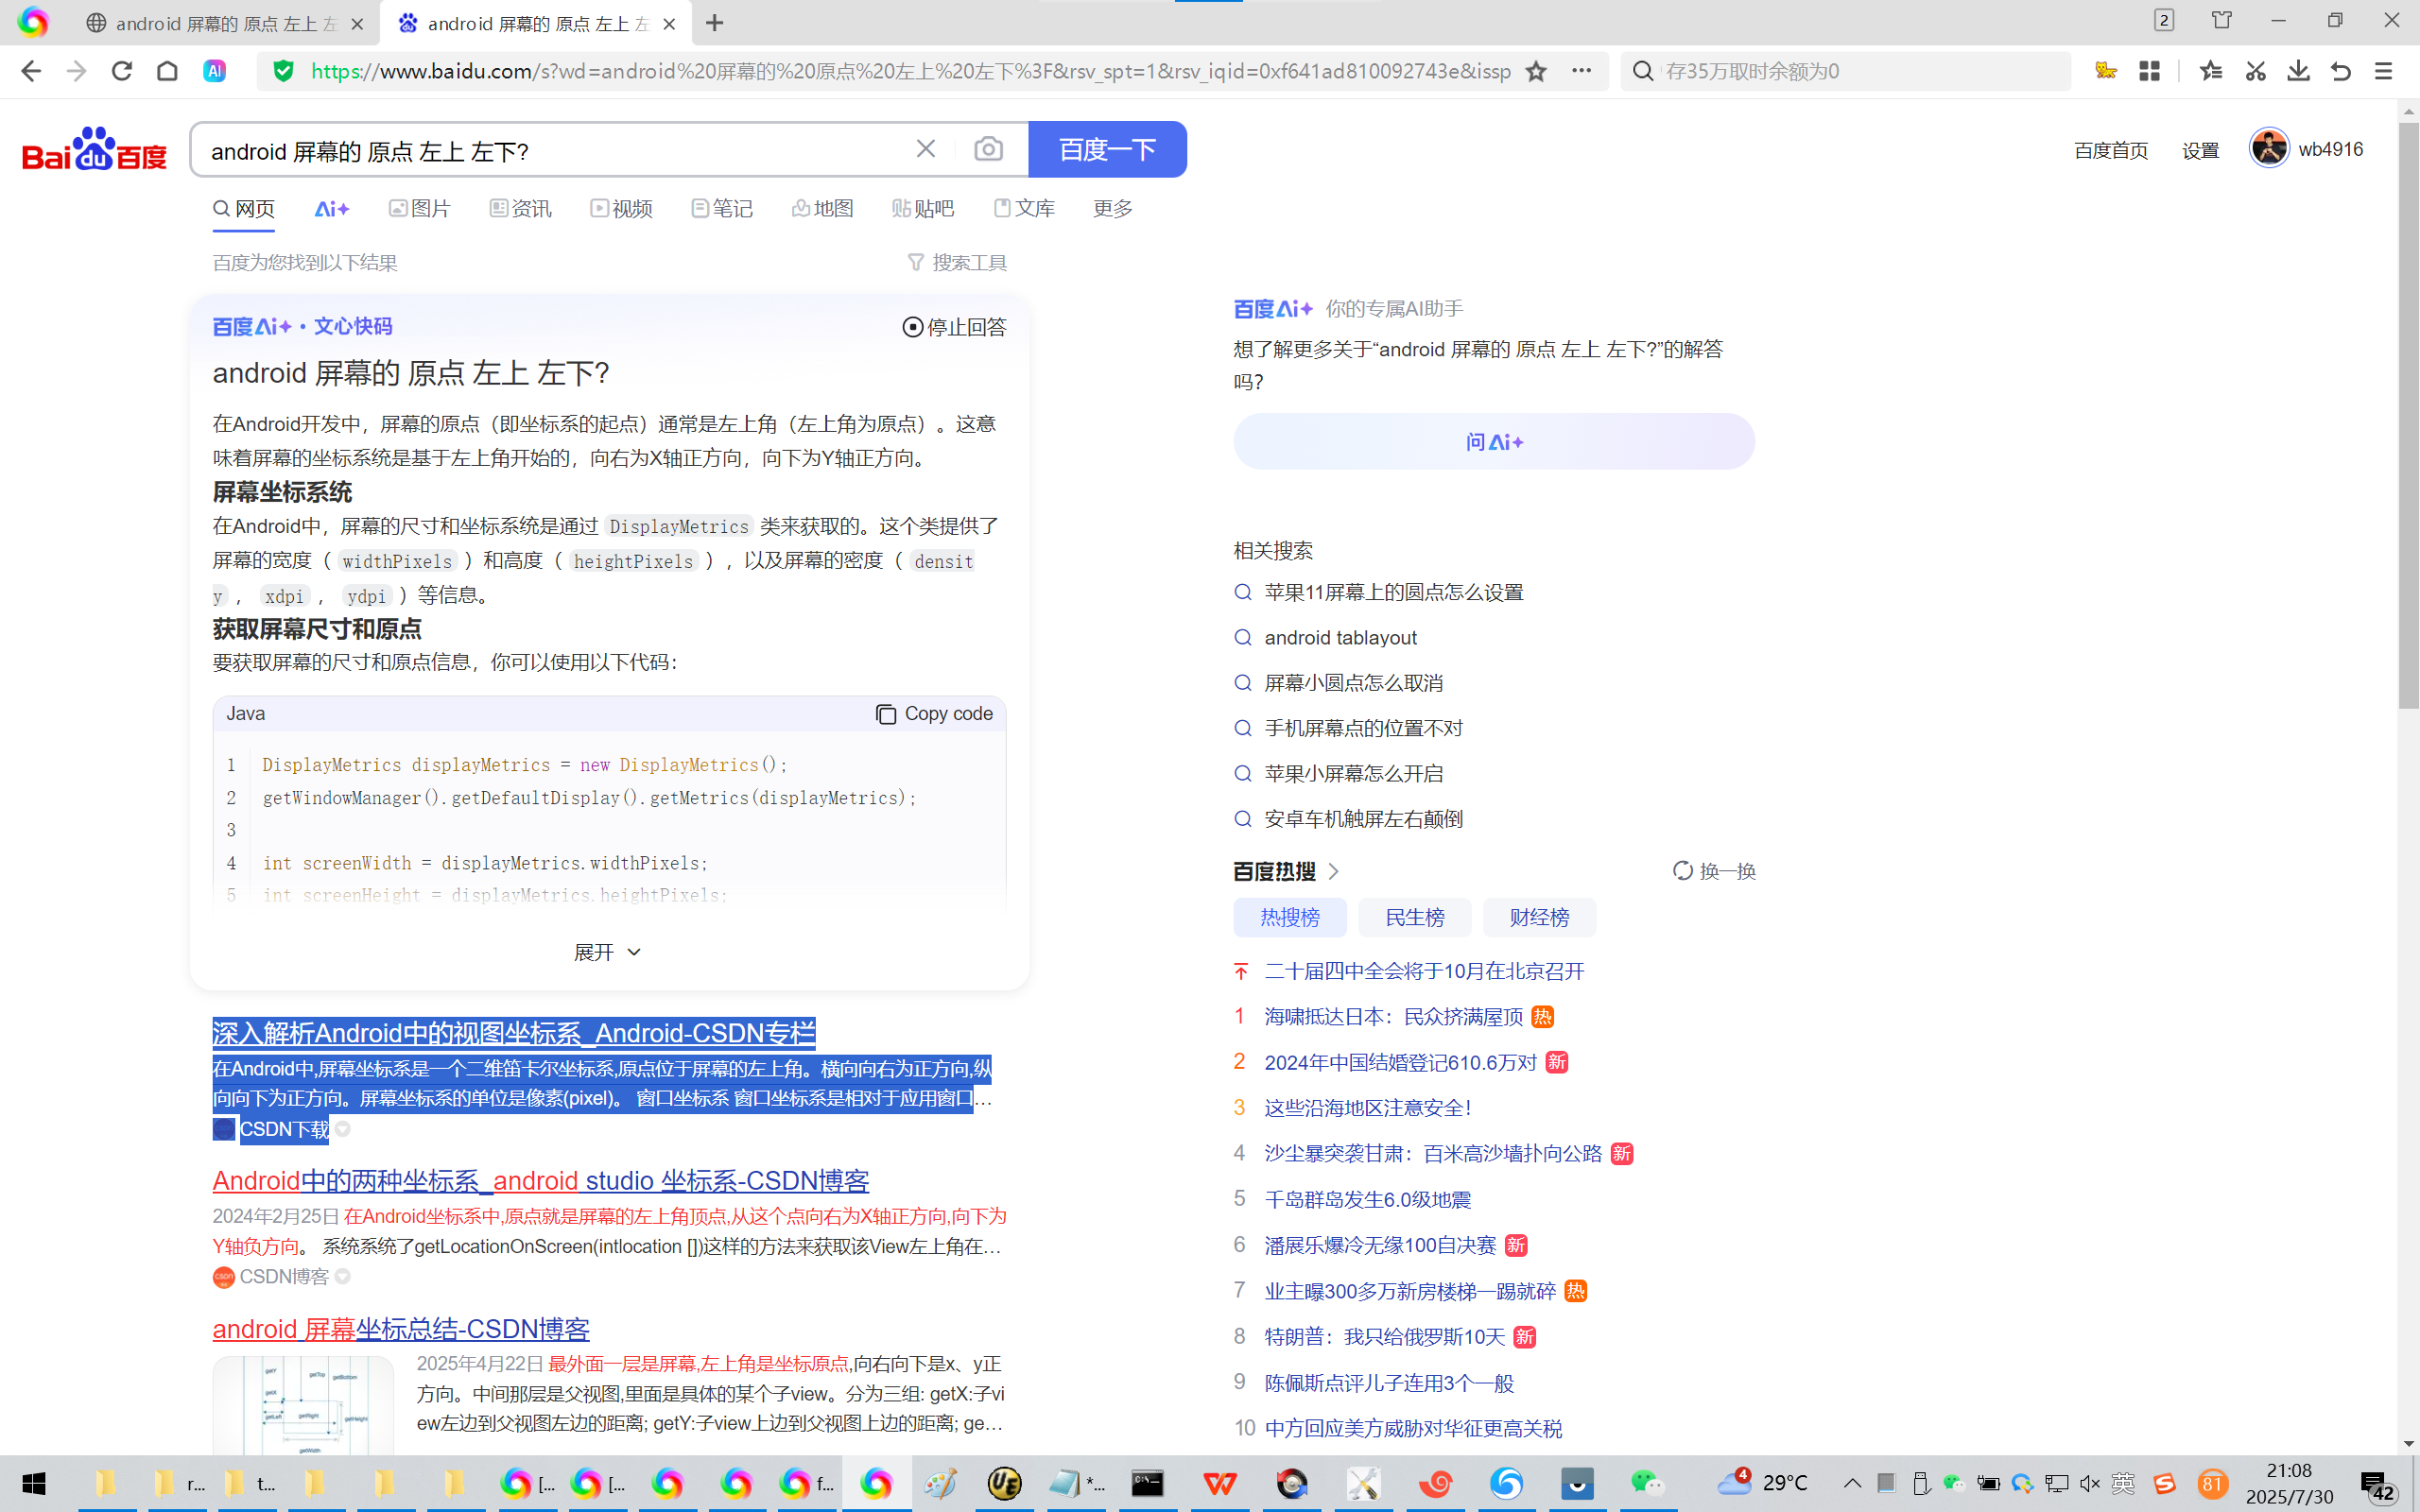The height and width of the screenshot is (1512, 2420).
Task: Click the undo closed tab icon
Action: tap(2341, 71)
